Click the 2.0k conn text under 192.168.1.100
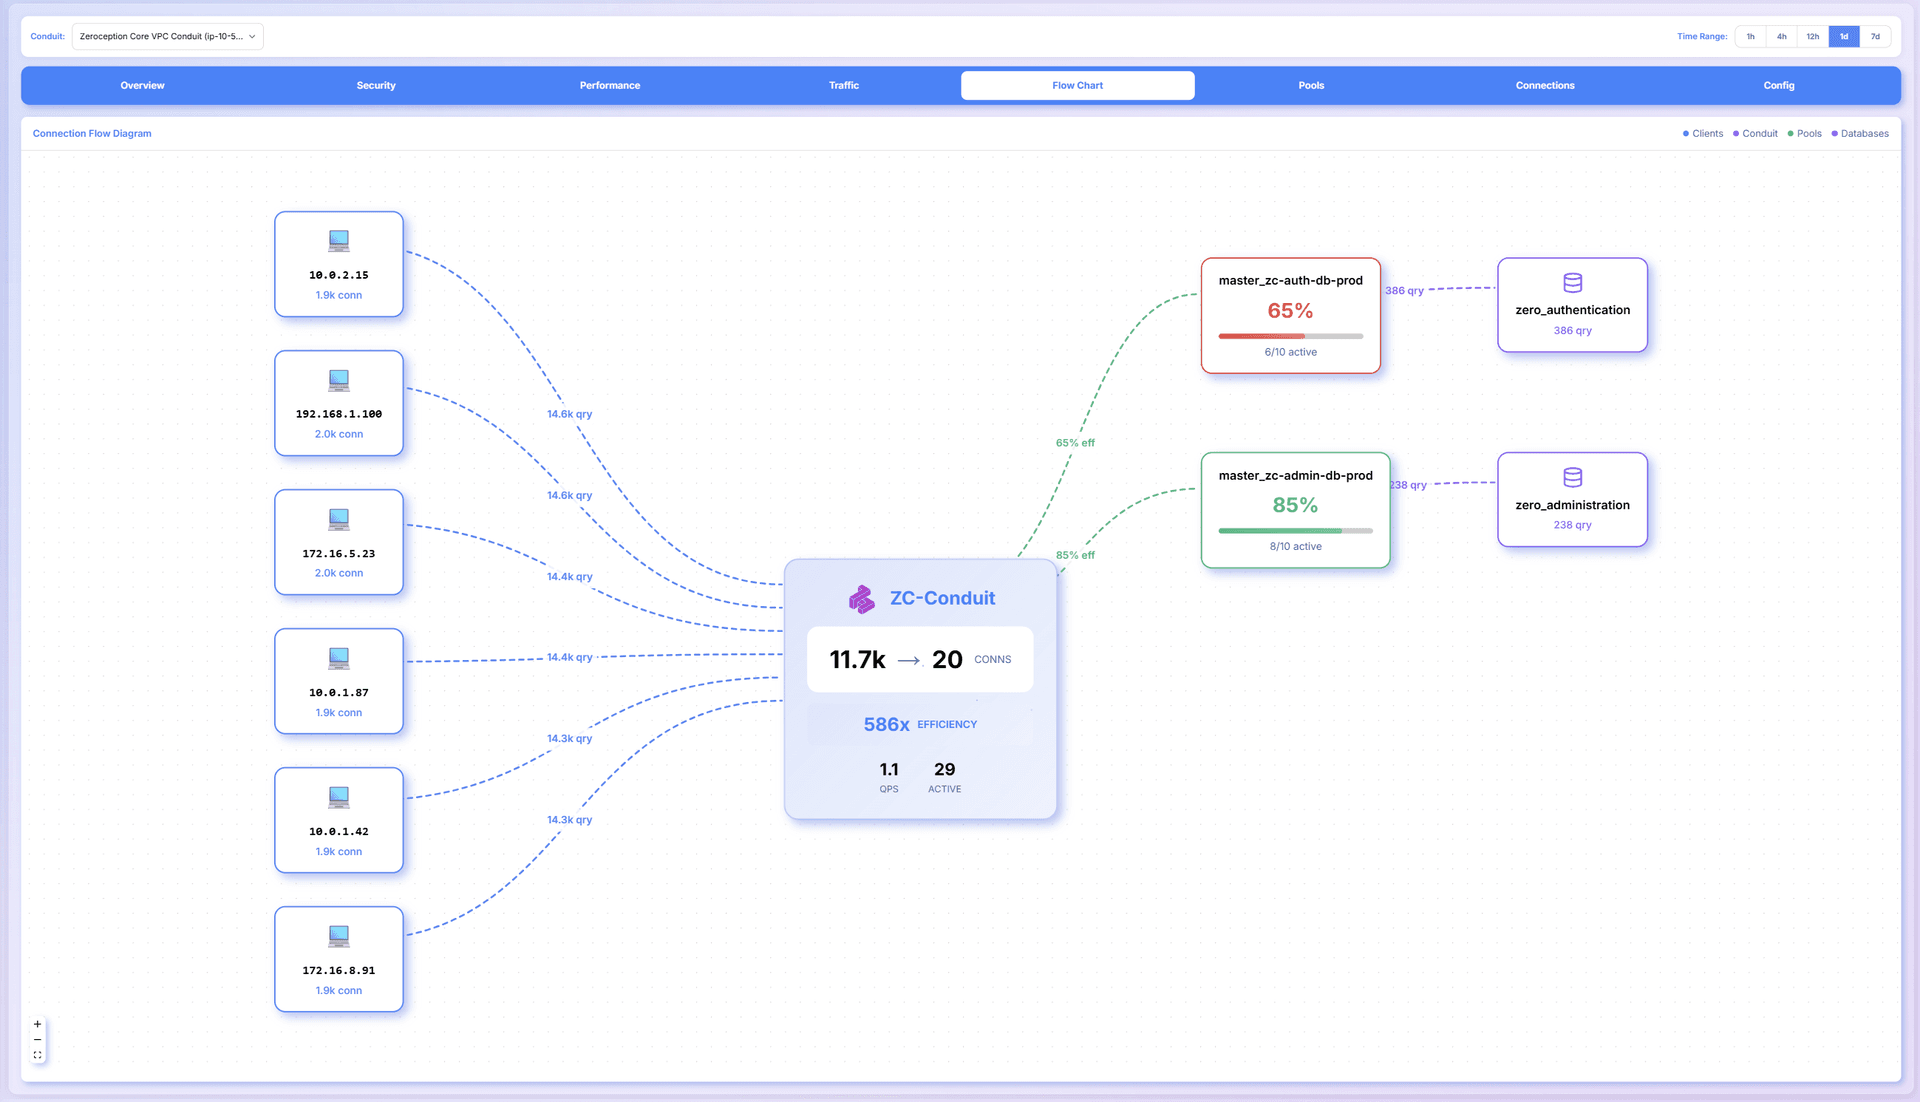 pyautogui.click(x=339, y=434)
